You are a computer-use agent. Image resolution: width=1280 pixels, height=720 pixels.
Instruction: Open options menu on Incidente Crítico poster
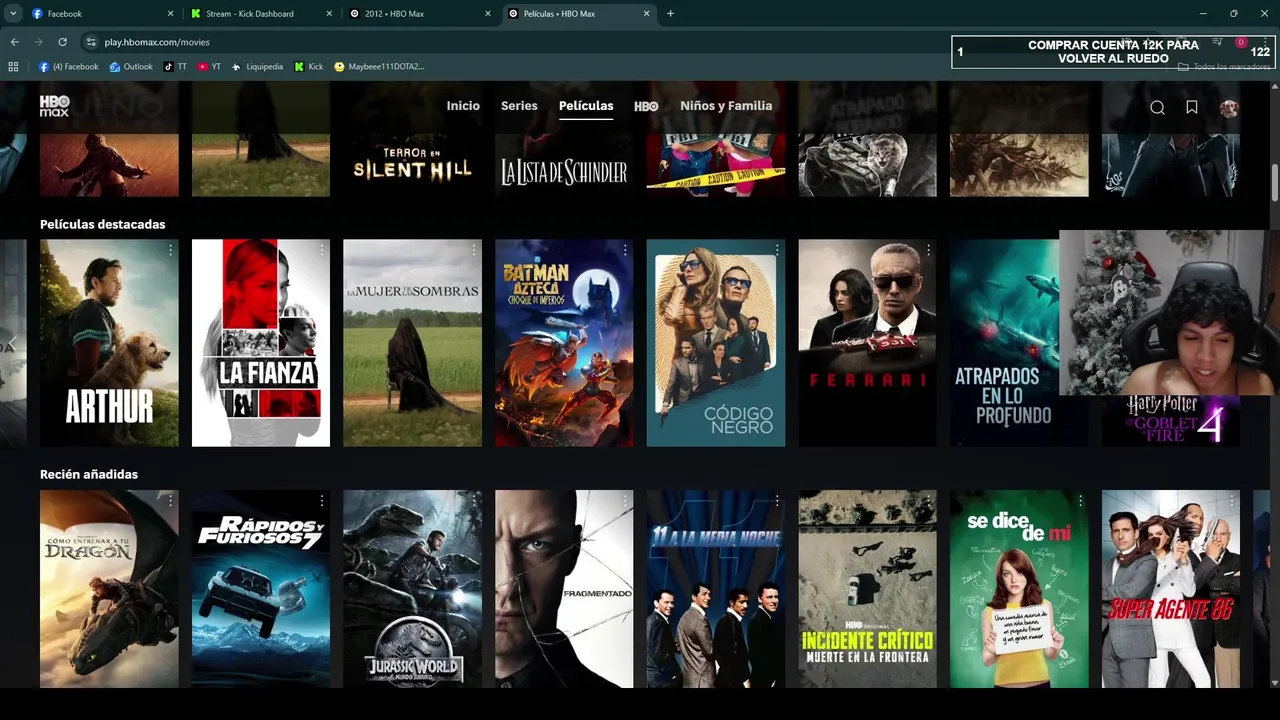pyautogui.click(x=928, y=500)
